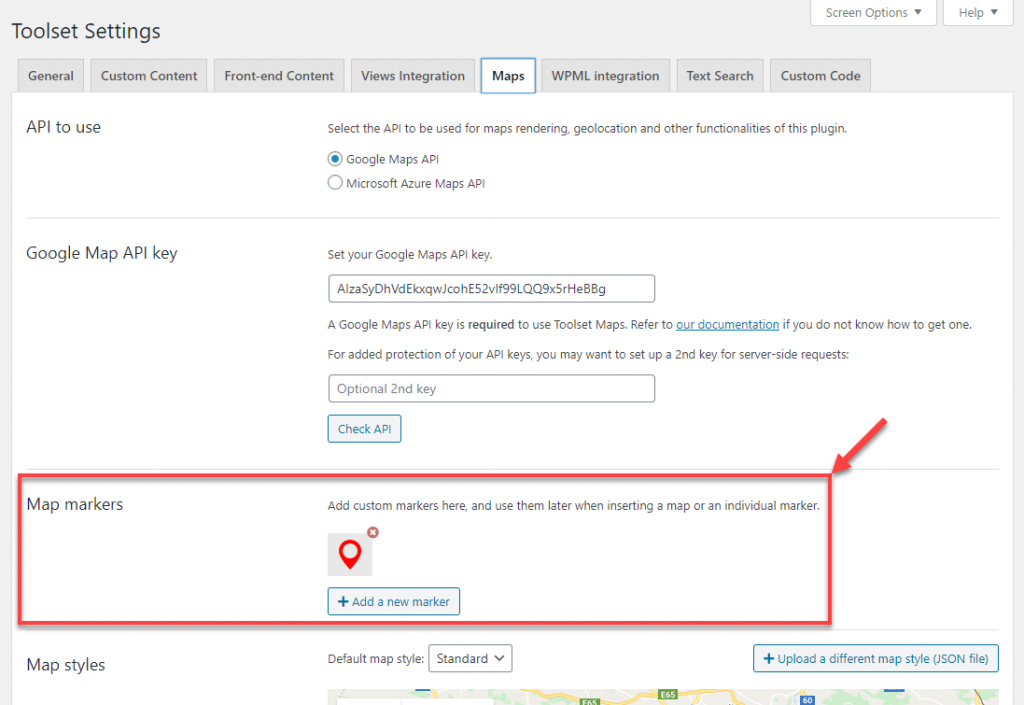Click the Optional 2nd key input field

(x=491, y=388)
